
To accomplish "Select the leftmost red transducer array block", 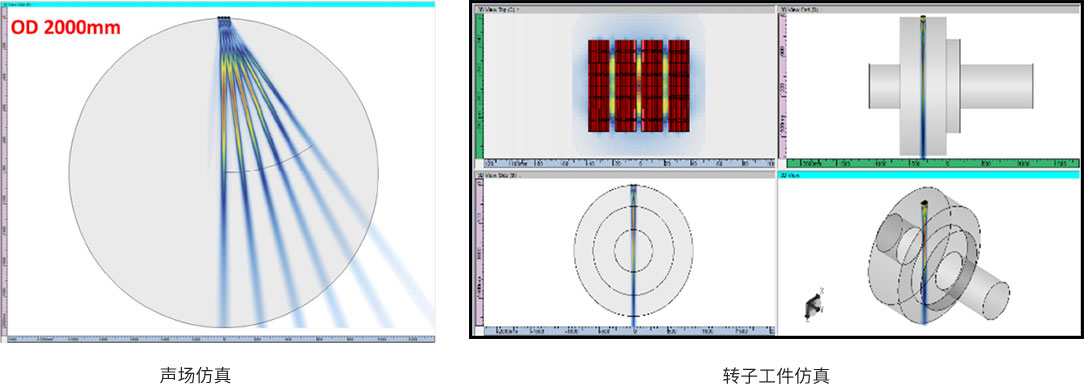I will pos(599,86).
